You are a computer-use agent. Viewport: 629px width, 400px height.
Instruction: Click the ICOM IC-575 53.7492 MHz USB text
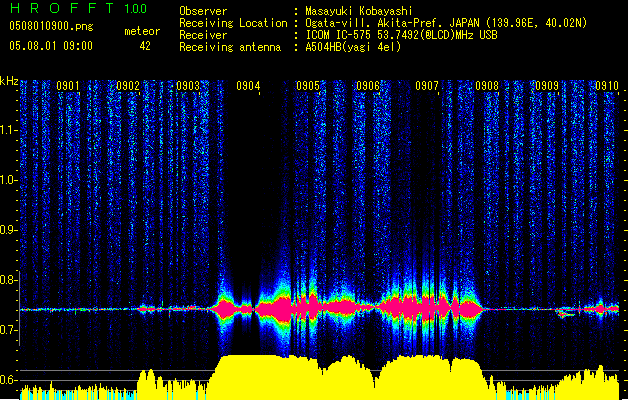402,35
